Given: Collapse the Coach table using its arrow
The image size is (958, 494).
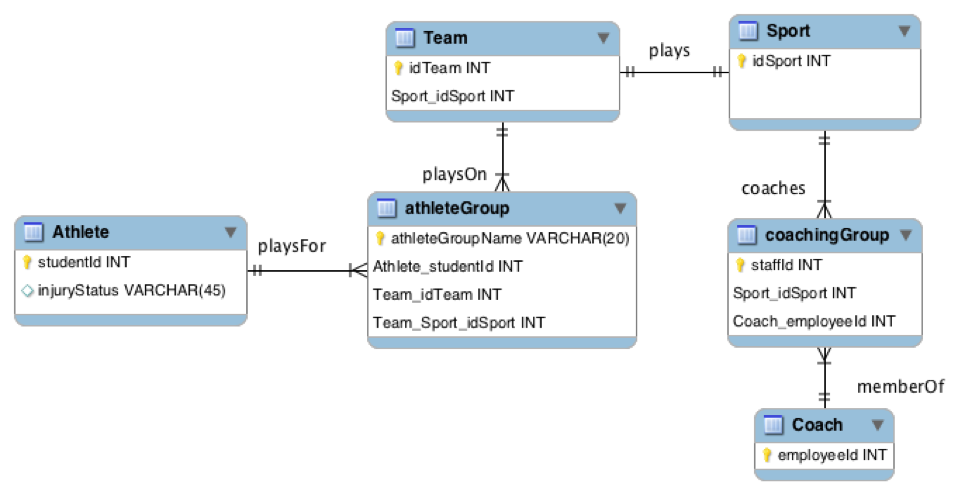Looking at the screenshot, I should pos(878,425).
